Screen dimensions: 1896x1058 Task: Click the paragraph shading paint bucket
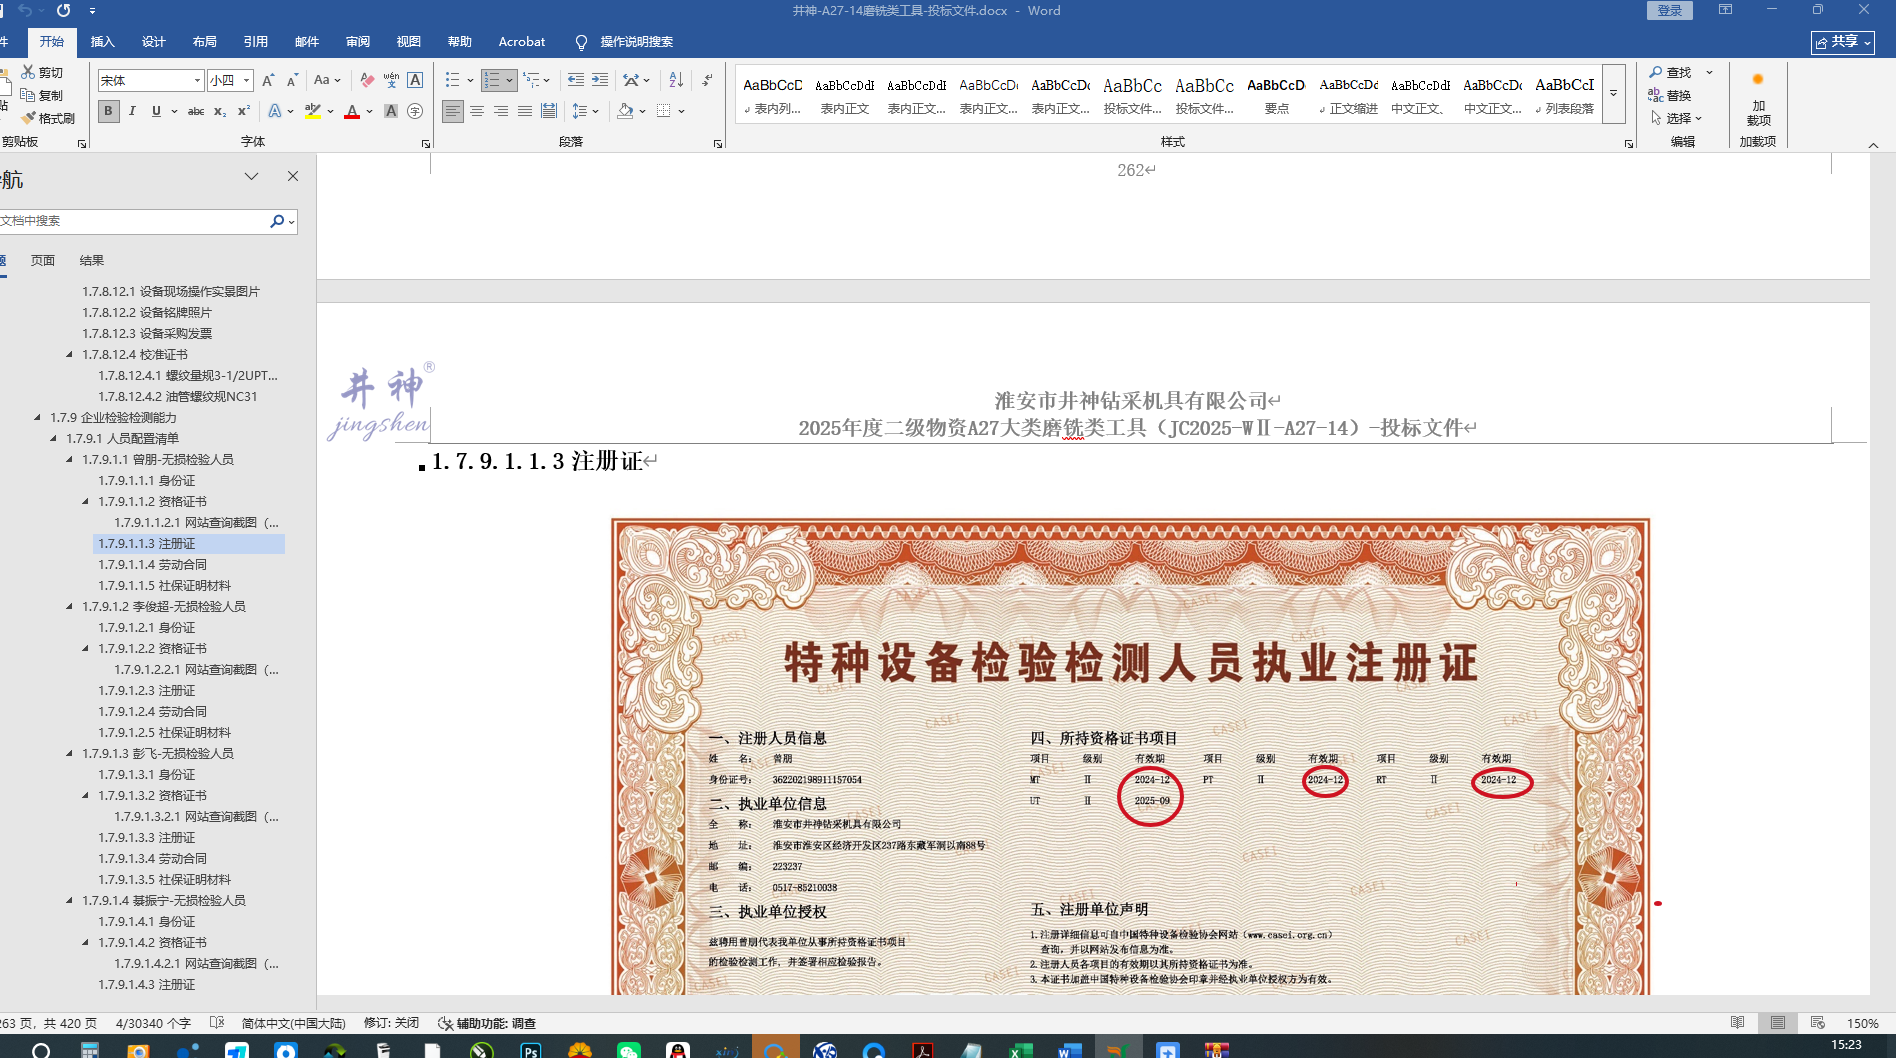625,111
